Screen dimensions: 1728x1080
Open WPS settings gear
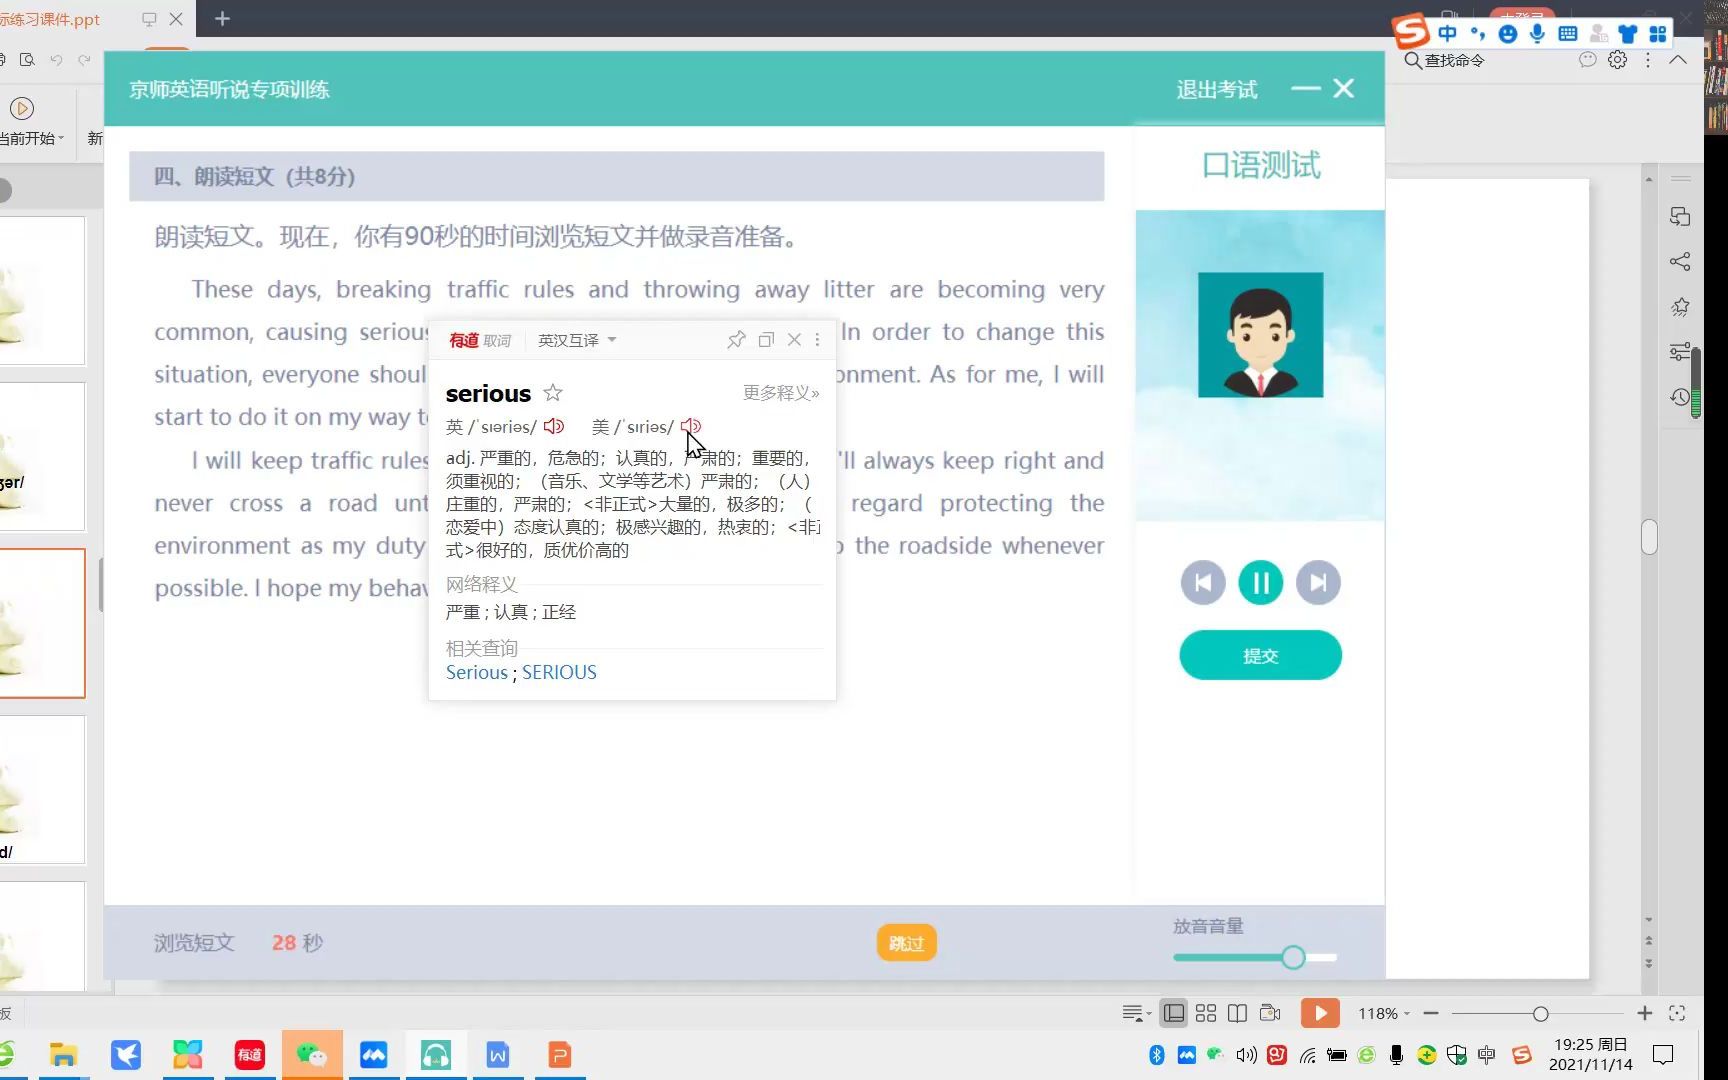pos(1617,60)
